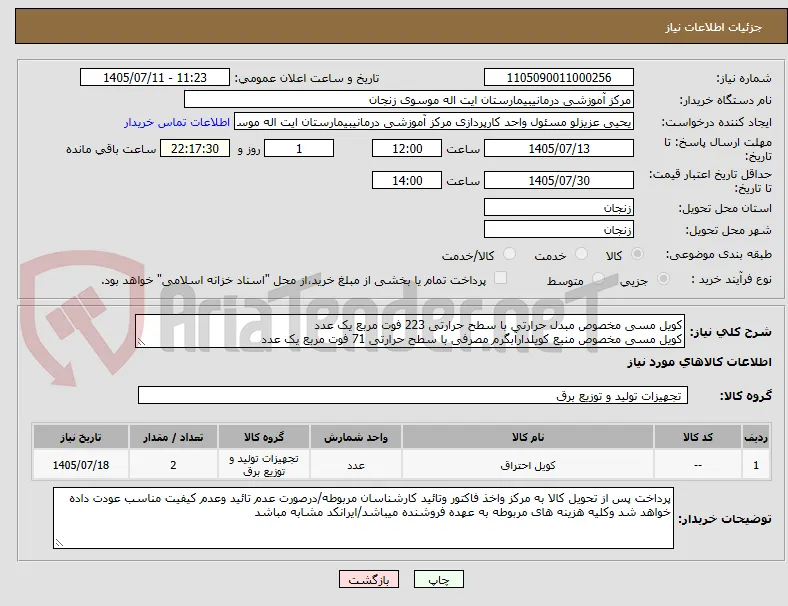Click the description textarea resize handle

141,342
